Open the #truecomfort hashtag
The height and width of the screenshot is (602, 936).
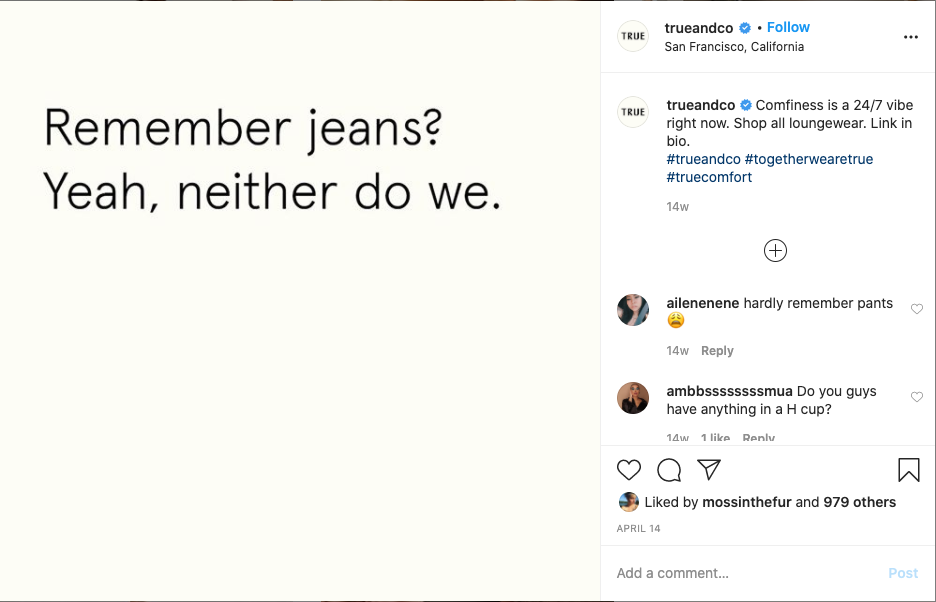pos(709,177)
